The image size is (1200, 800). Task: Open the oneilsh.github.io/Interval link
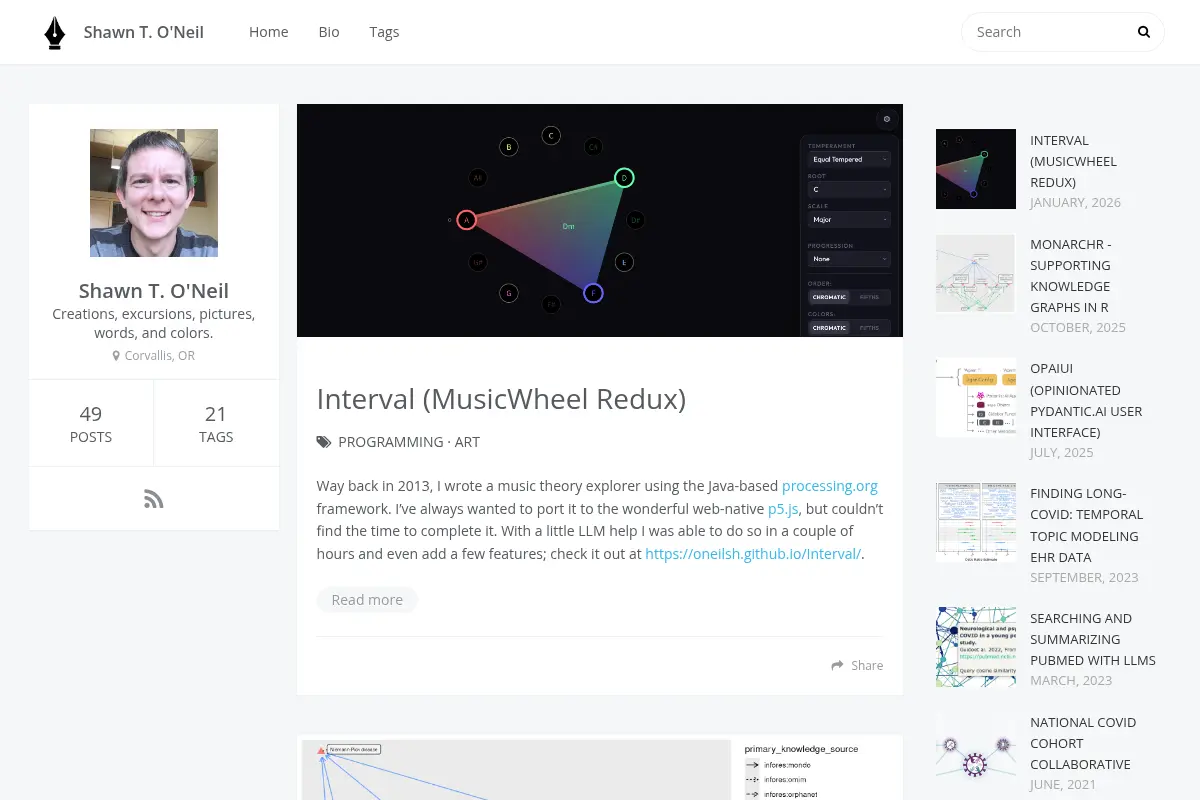point(753,554)
